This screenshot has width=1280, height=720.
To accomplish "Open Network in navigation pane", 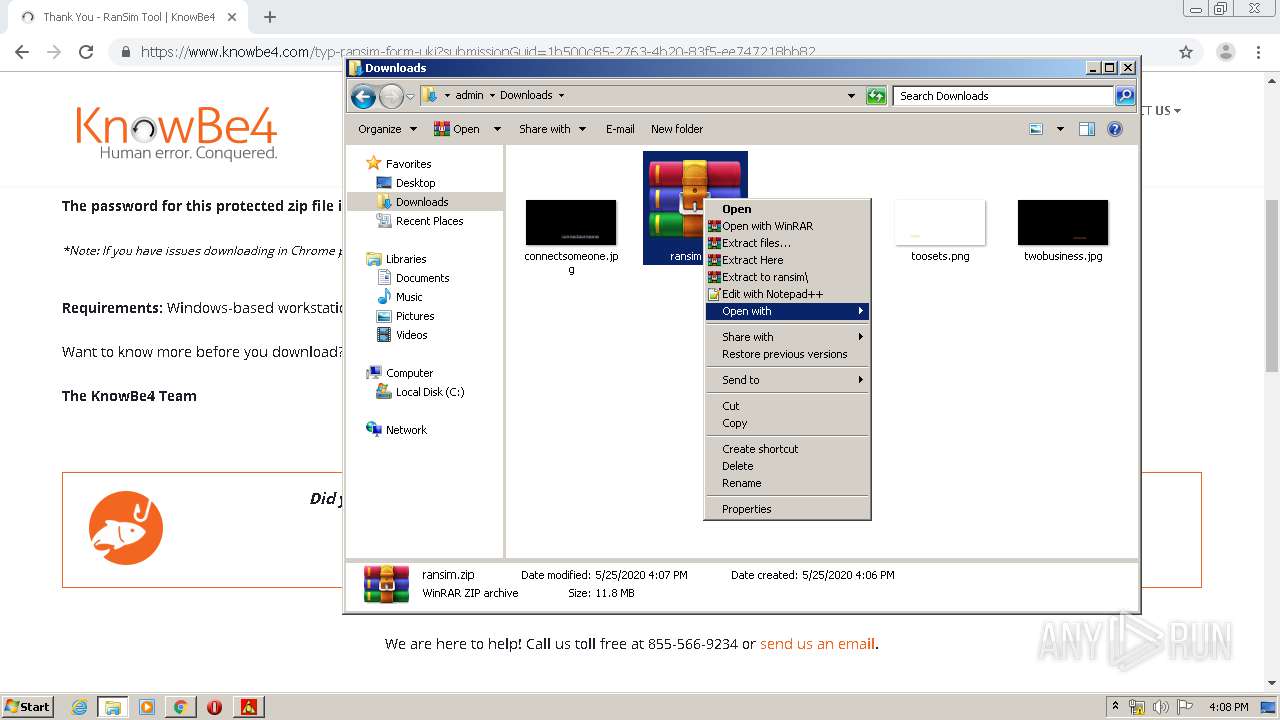I will pyautogui.click(x=406, y=430).
